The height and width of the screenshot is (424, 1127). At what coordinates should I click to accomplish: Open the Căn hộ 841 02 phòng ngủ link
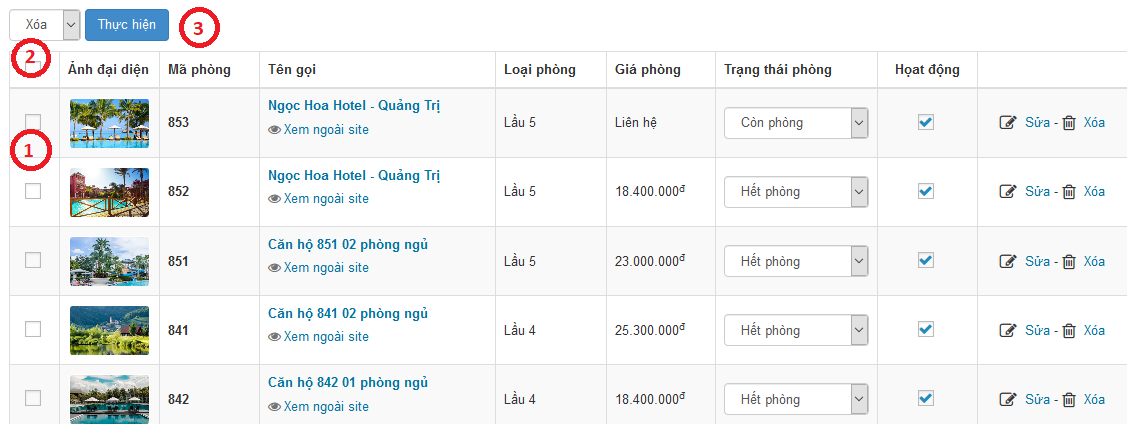(x=348, y=314)
